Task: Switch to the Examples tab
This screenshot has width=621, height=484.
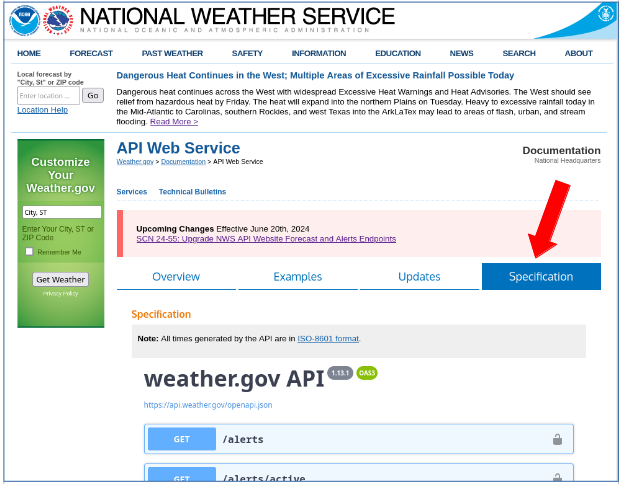Action: pos(298,276)
